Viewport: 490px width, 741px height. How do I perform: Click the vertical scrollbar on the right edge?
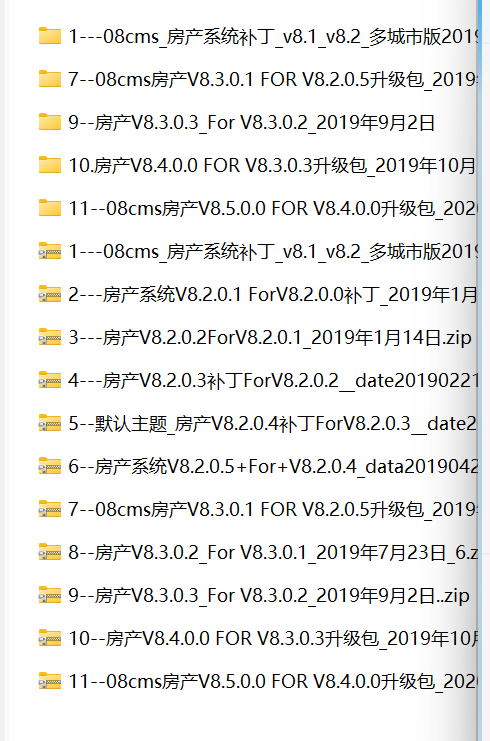[480, 370]
